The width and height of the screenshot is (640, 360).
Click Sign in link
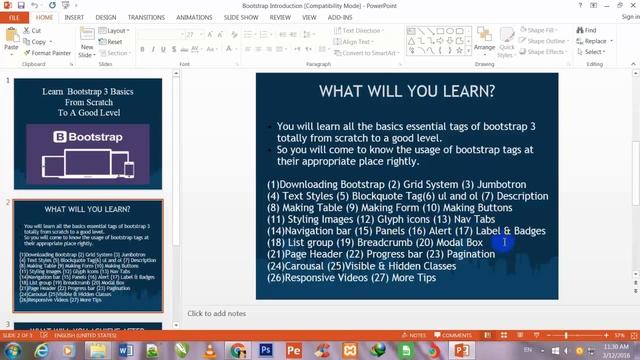point(630,17)
